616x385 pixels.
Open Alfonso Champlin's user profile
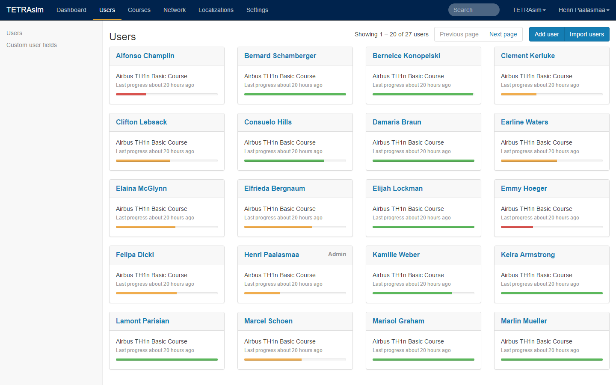145,56
